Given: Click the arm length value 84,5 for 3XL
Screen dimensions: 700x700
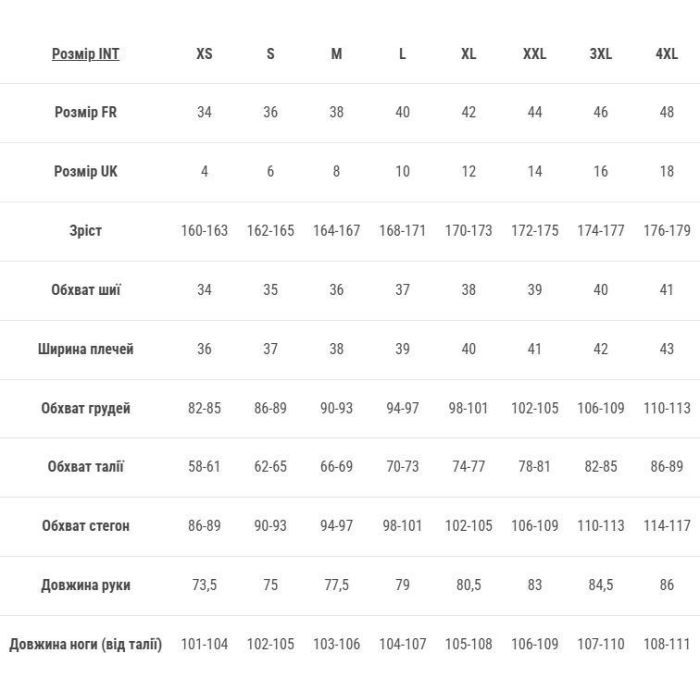Looking at the screenshot, I should pos(600,585).
